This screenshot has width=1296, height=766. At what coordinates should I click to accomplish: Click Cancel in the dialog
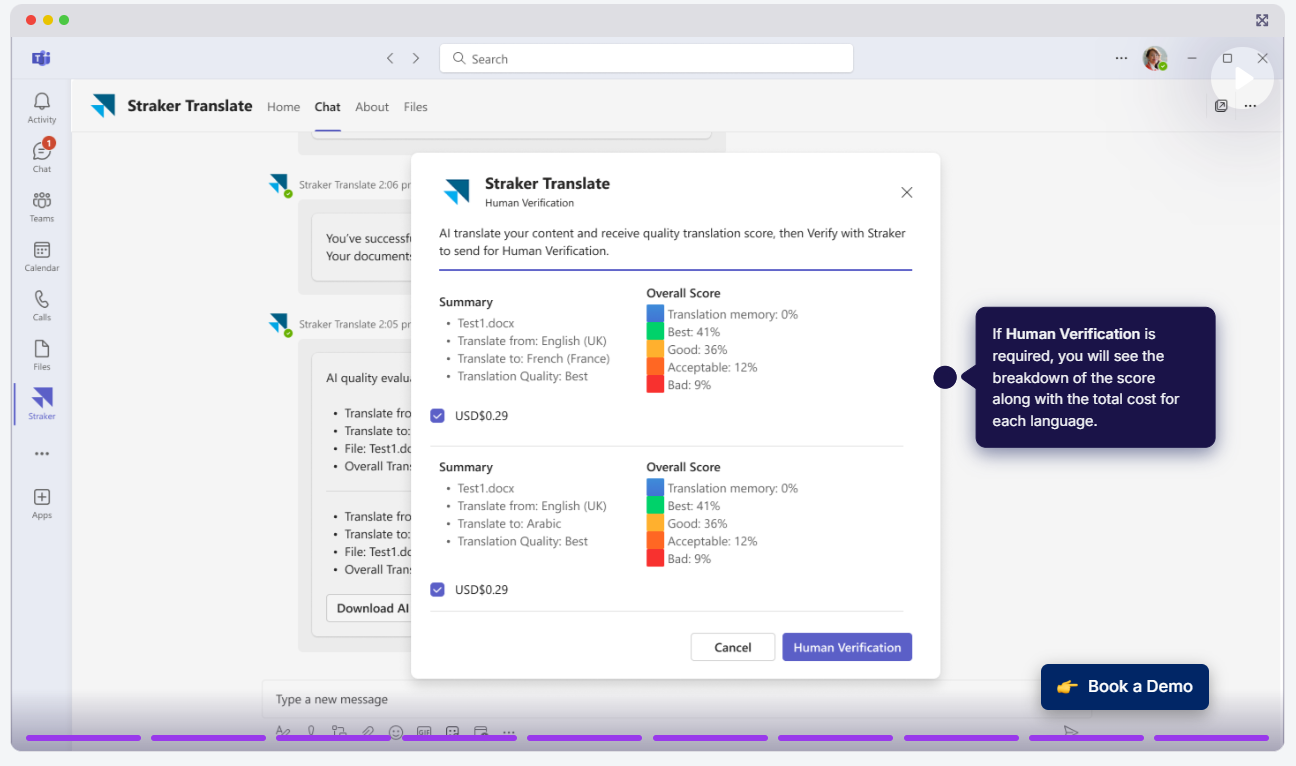pos(733,647)
